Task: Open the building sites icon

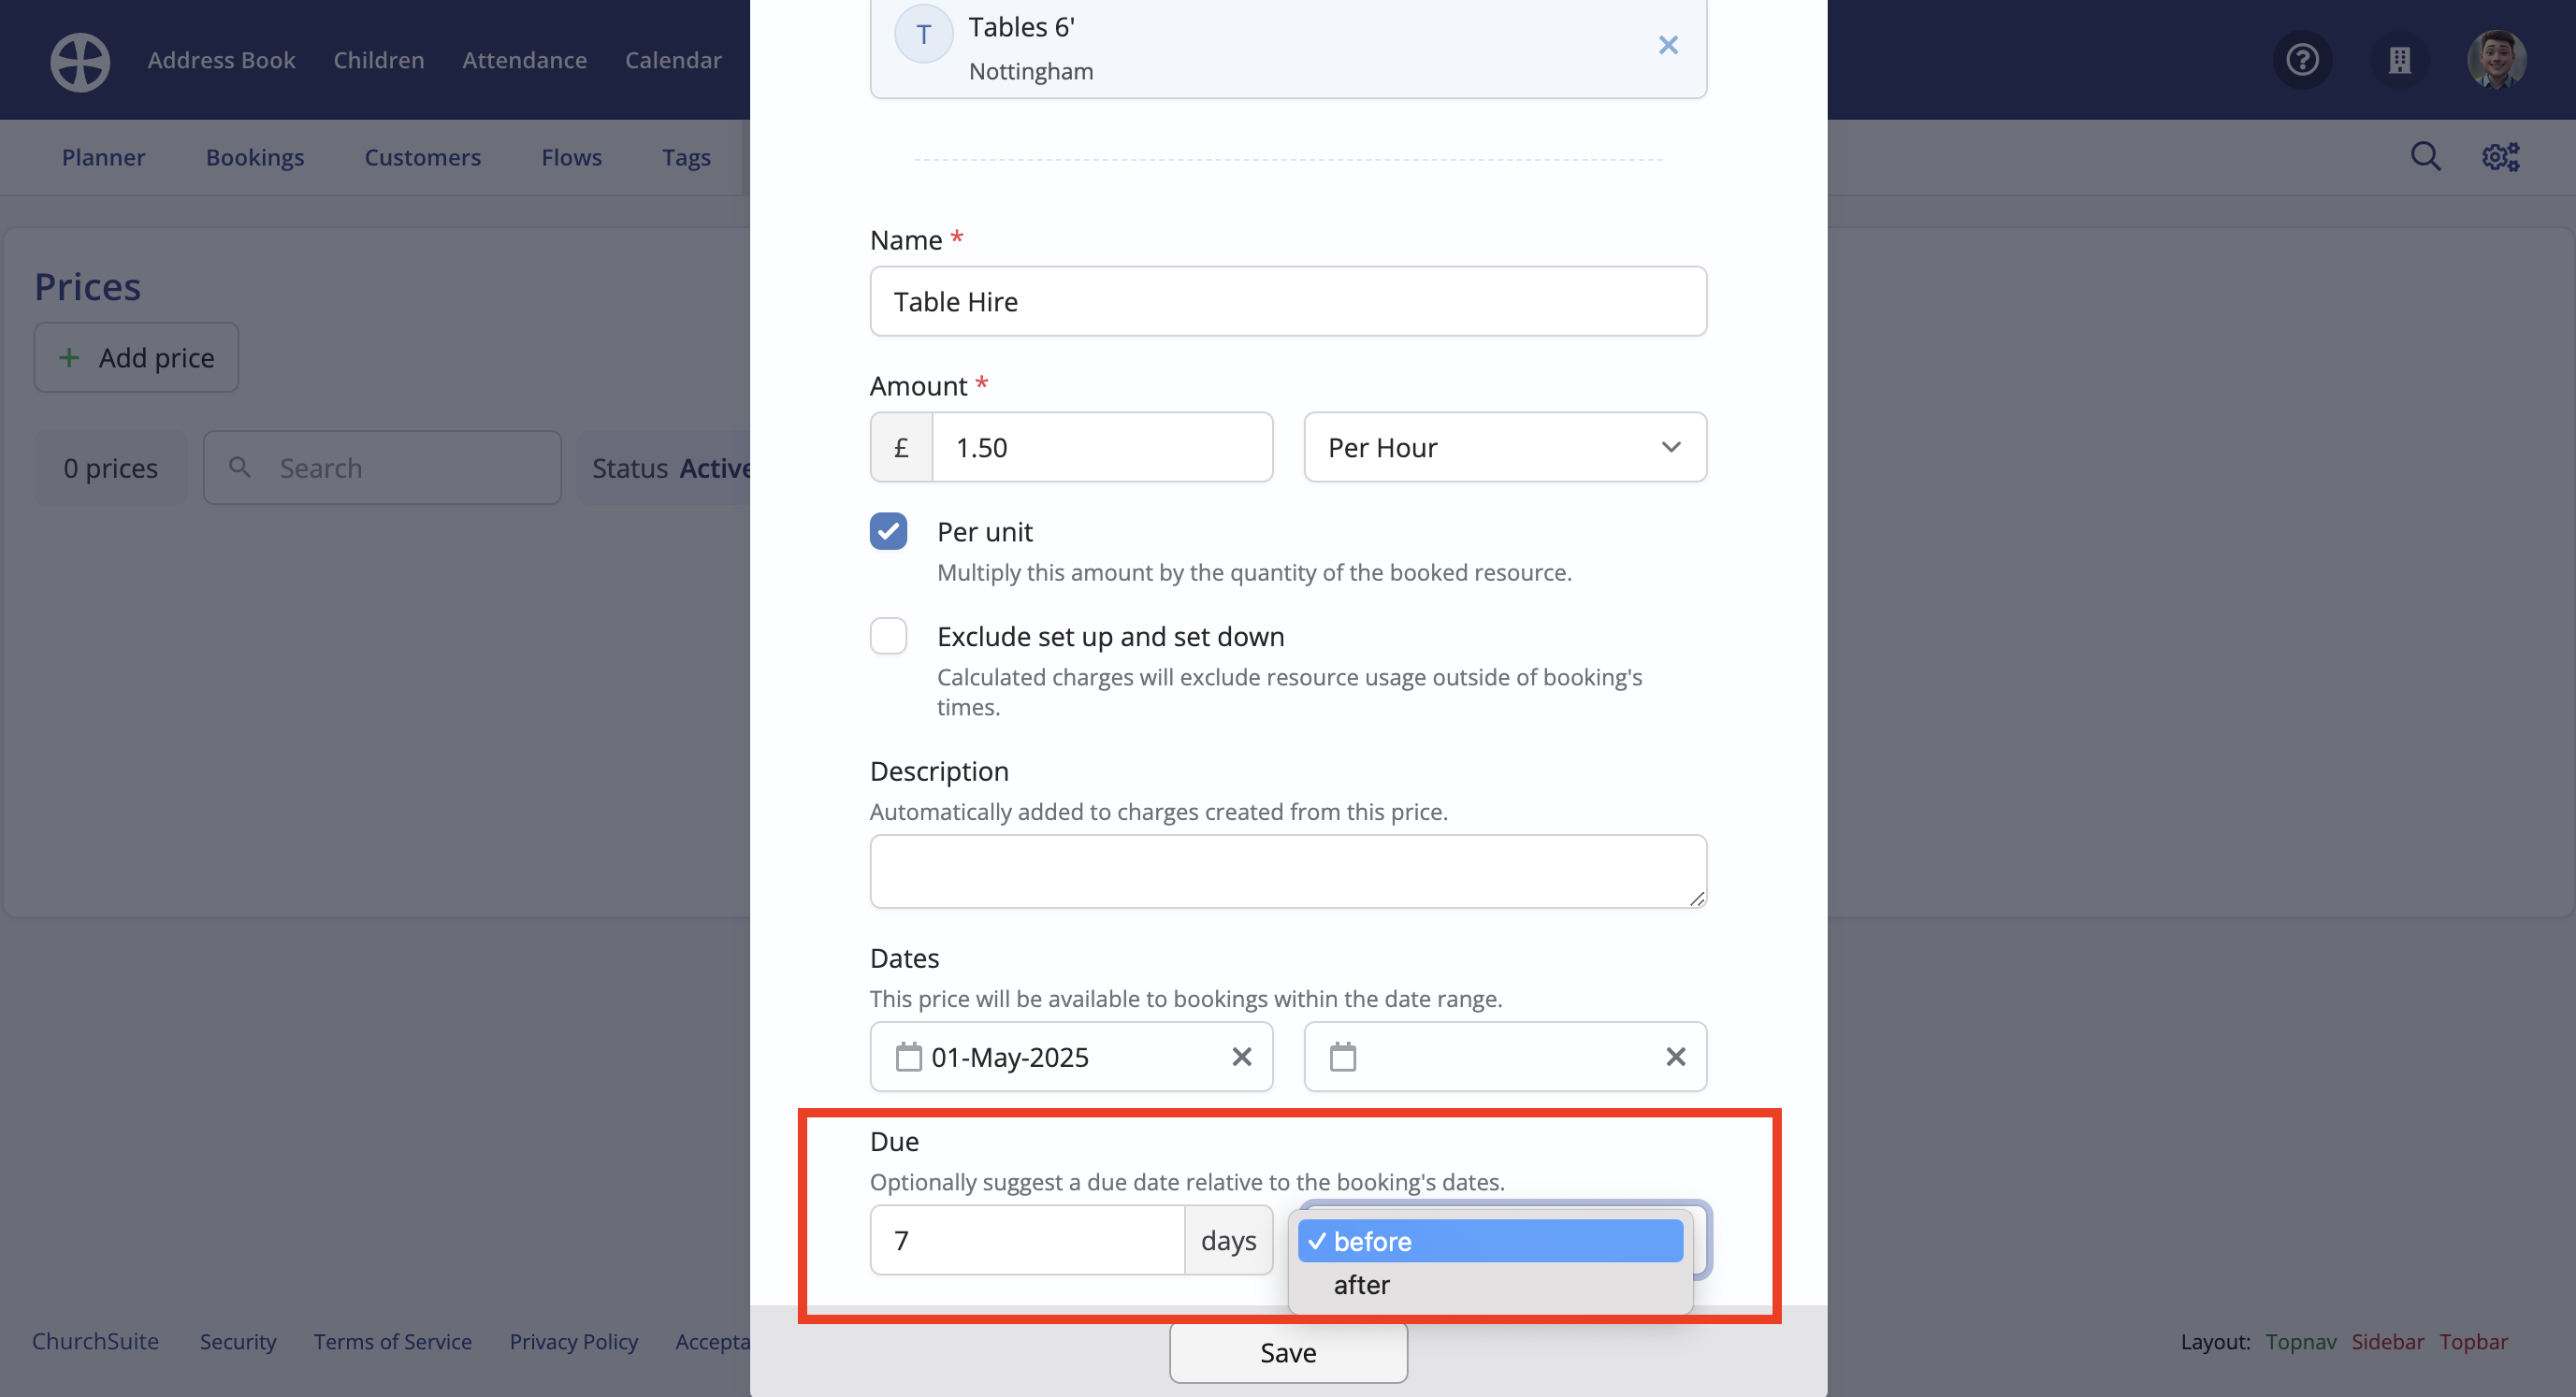Action: tap(2399, 60)
